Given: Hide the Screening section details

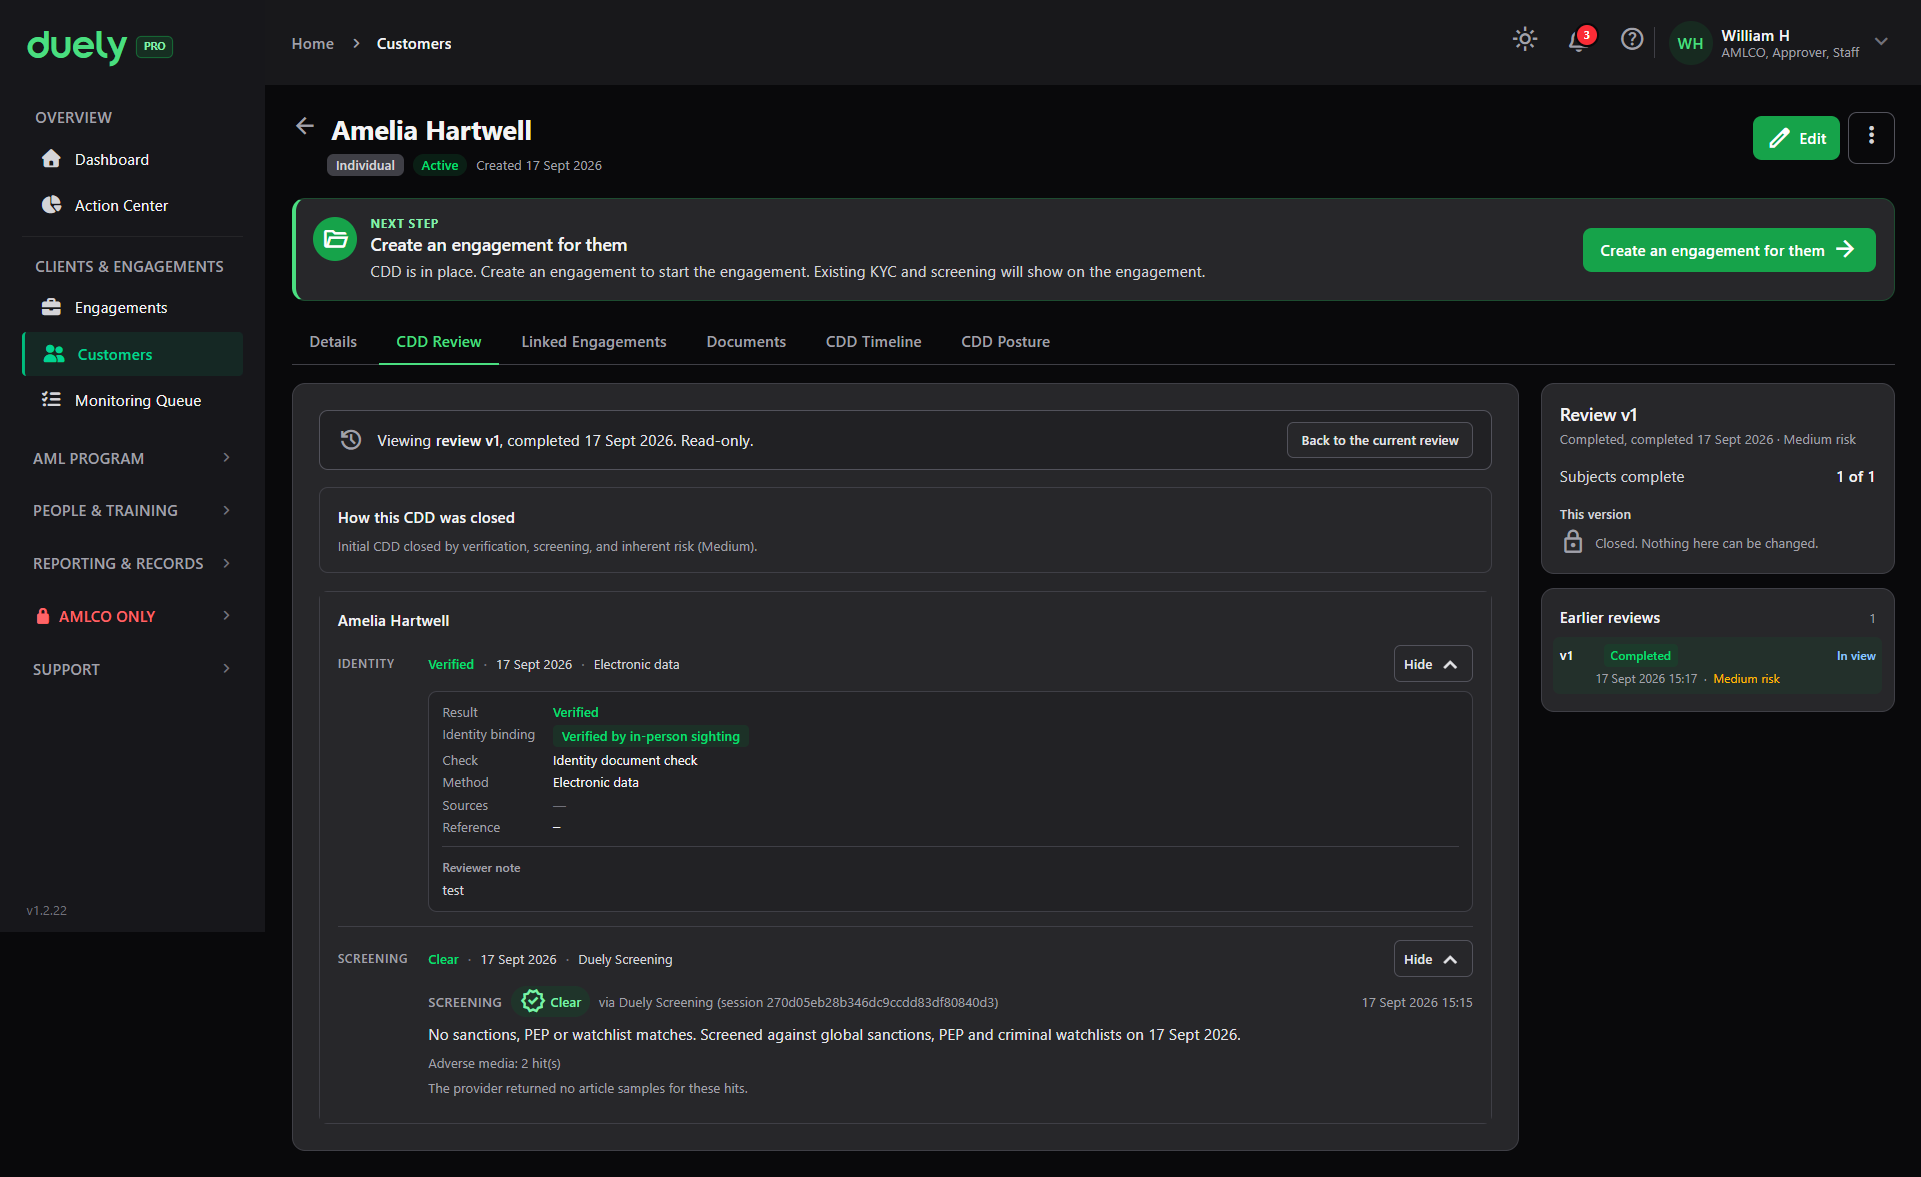Looking at the screenshot, I should click(x=1432, y=959).
